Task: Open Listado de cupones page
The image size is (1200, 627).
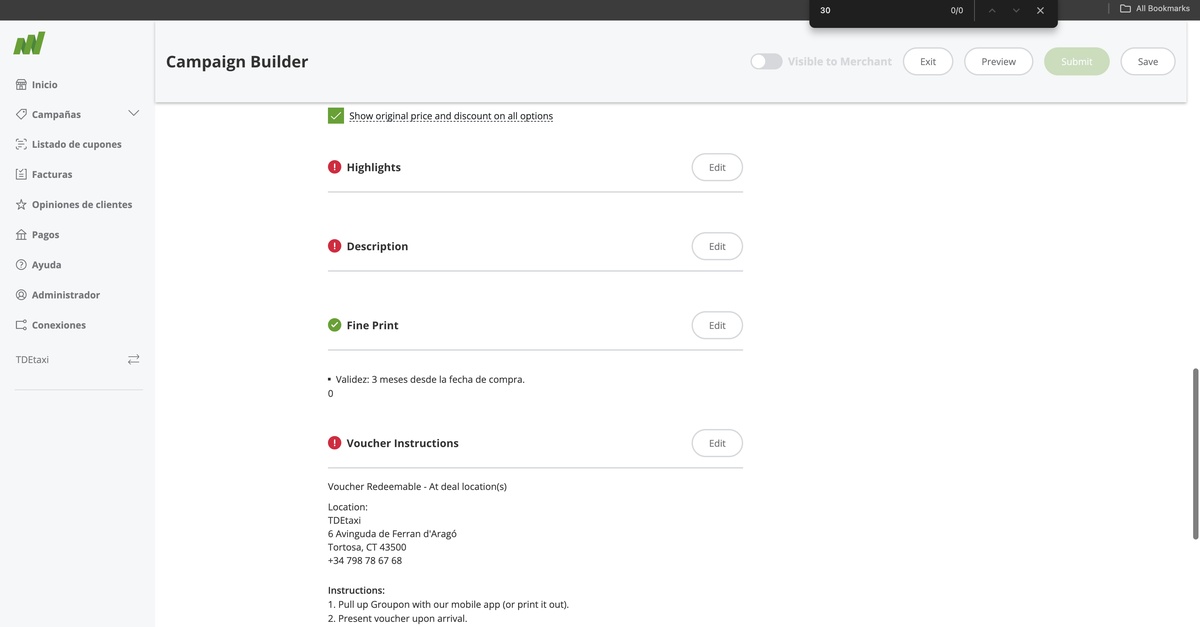Action: (77, 144)
